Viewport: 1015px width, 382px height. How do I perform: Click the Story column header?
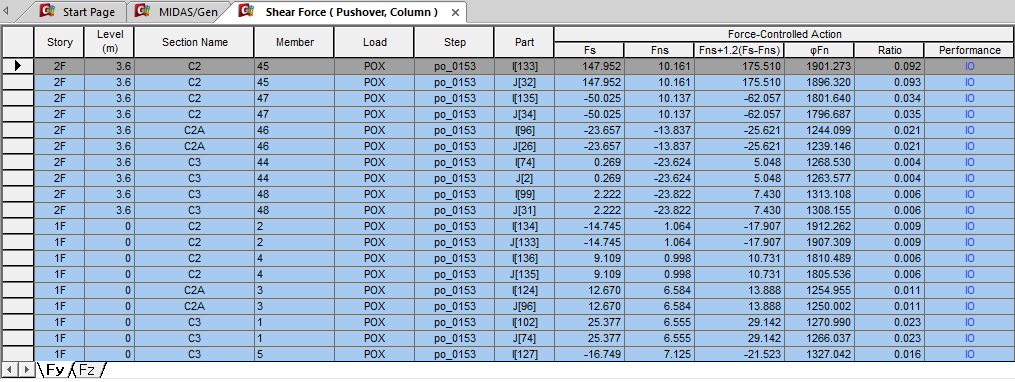tap(60, 42)
